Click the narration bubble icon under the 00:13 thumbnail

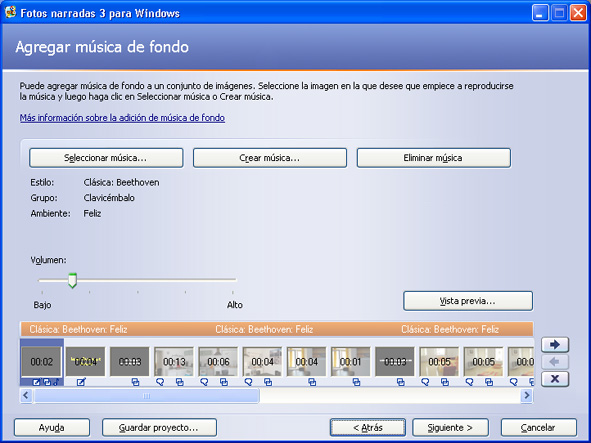point(160,382)
